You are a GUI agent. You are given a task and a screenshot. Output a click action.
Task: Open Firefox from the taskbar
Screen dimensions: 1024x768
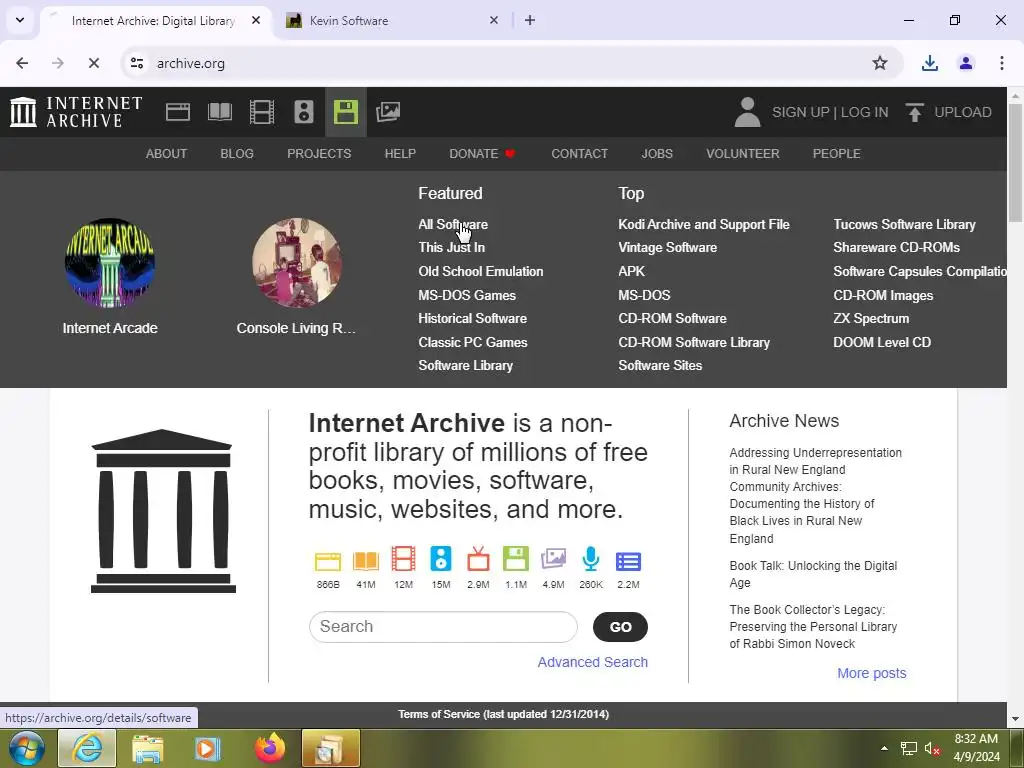pos(270,748)
